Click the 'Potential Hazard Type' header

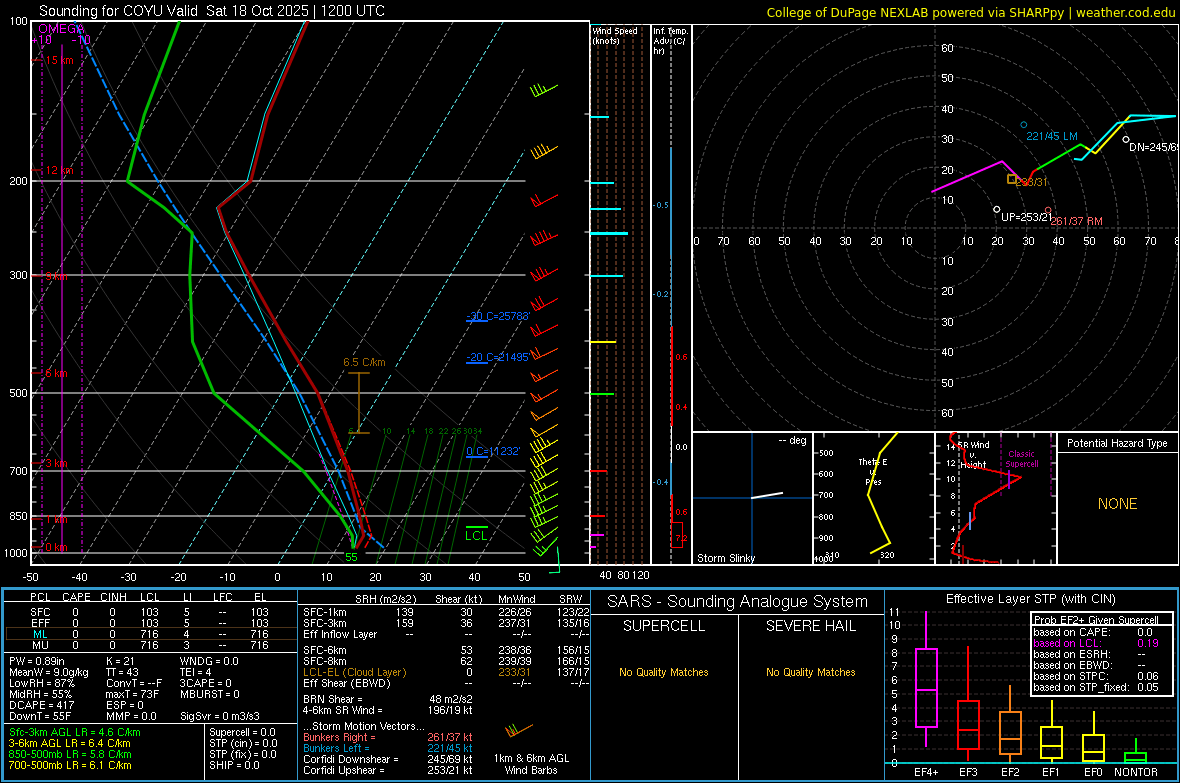[1117, 443]
